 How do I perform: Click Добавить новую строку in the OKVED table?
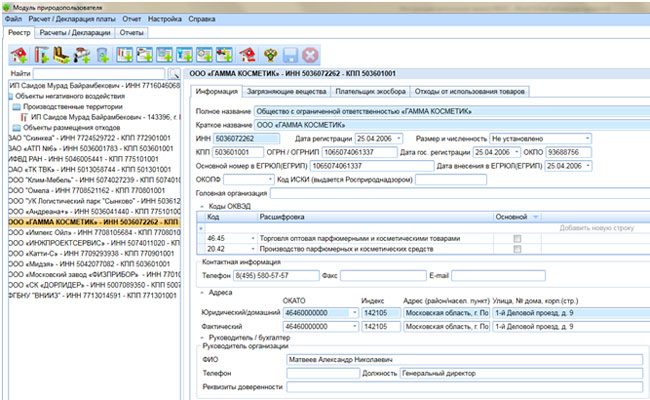[x=597, y=228]
